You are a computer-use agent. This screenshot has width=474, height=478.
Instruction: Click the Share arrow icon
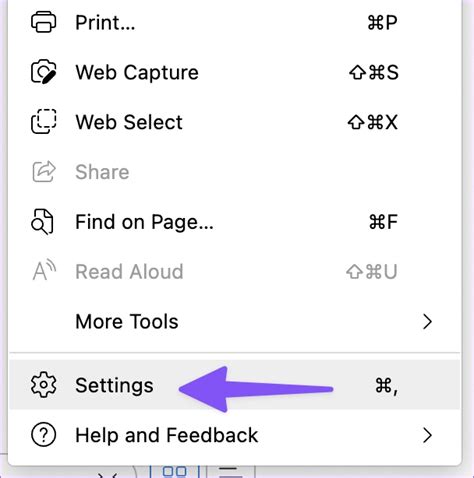coord(44,171)
